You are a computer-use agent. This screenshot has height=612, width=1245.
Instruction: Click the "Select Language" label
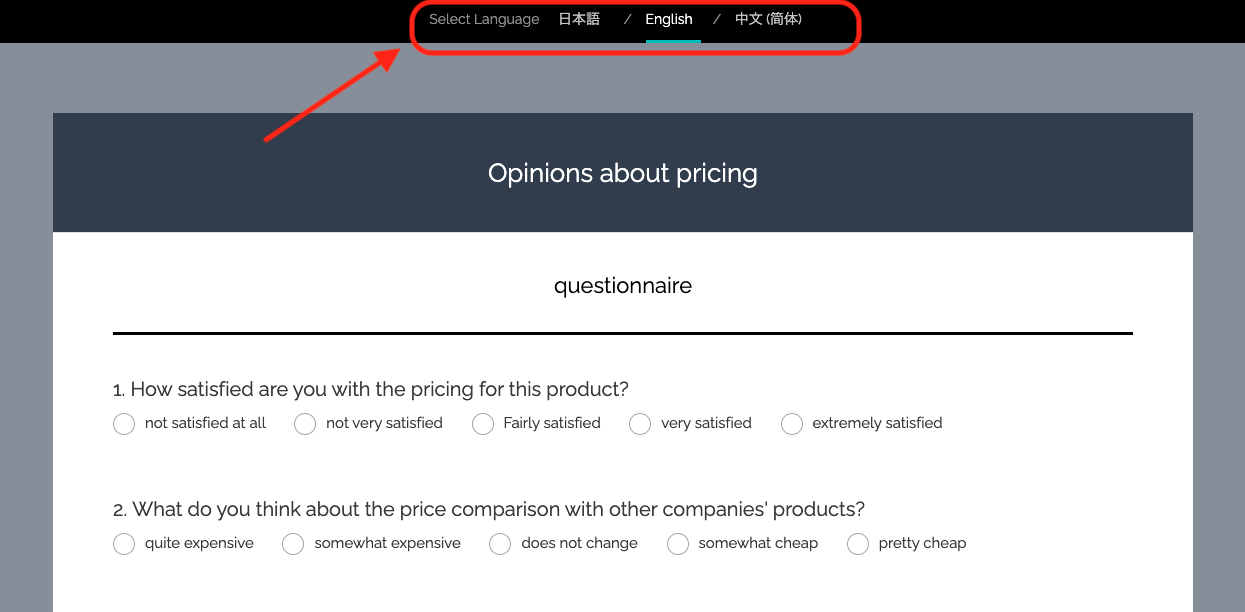coord(484,19)
